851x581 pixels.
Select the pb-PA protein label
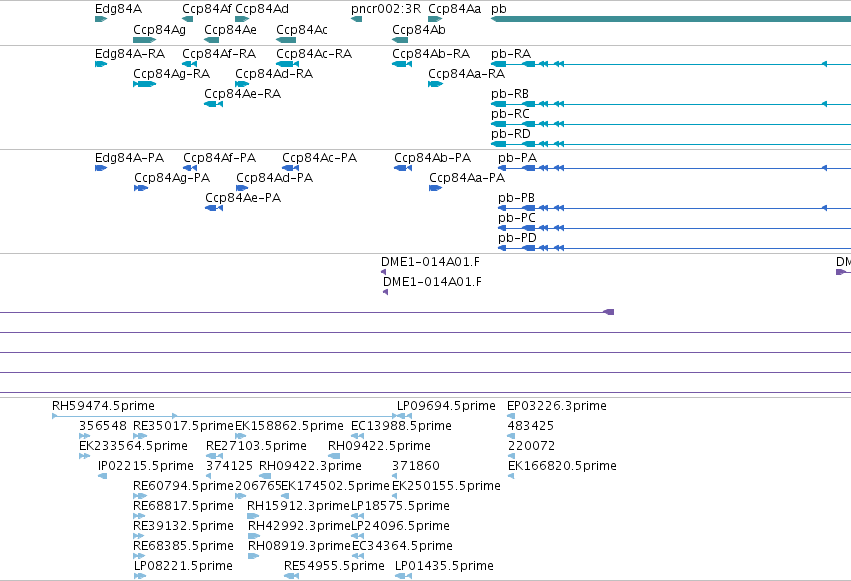click(x=517, y=158)
